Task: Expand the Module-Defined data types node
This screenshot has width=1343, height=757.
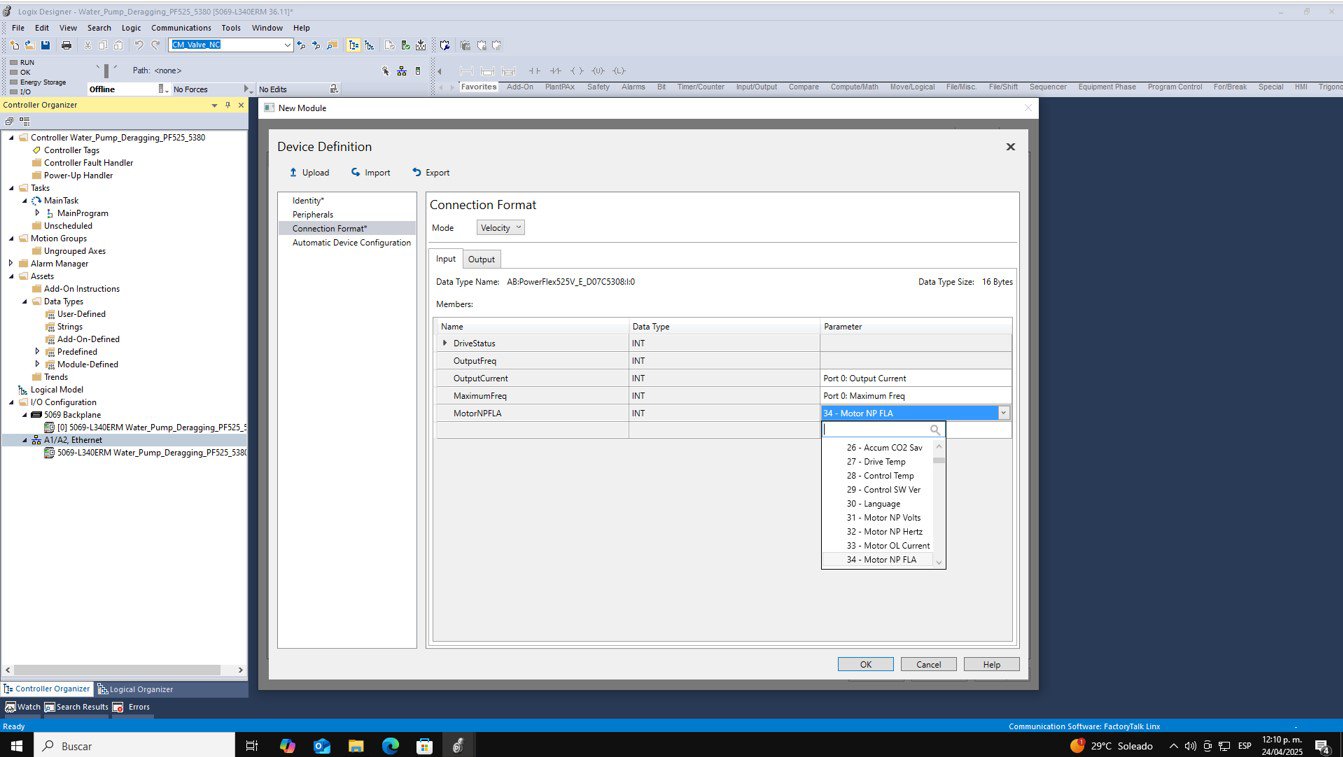Action: point(38,364)
